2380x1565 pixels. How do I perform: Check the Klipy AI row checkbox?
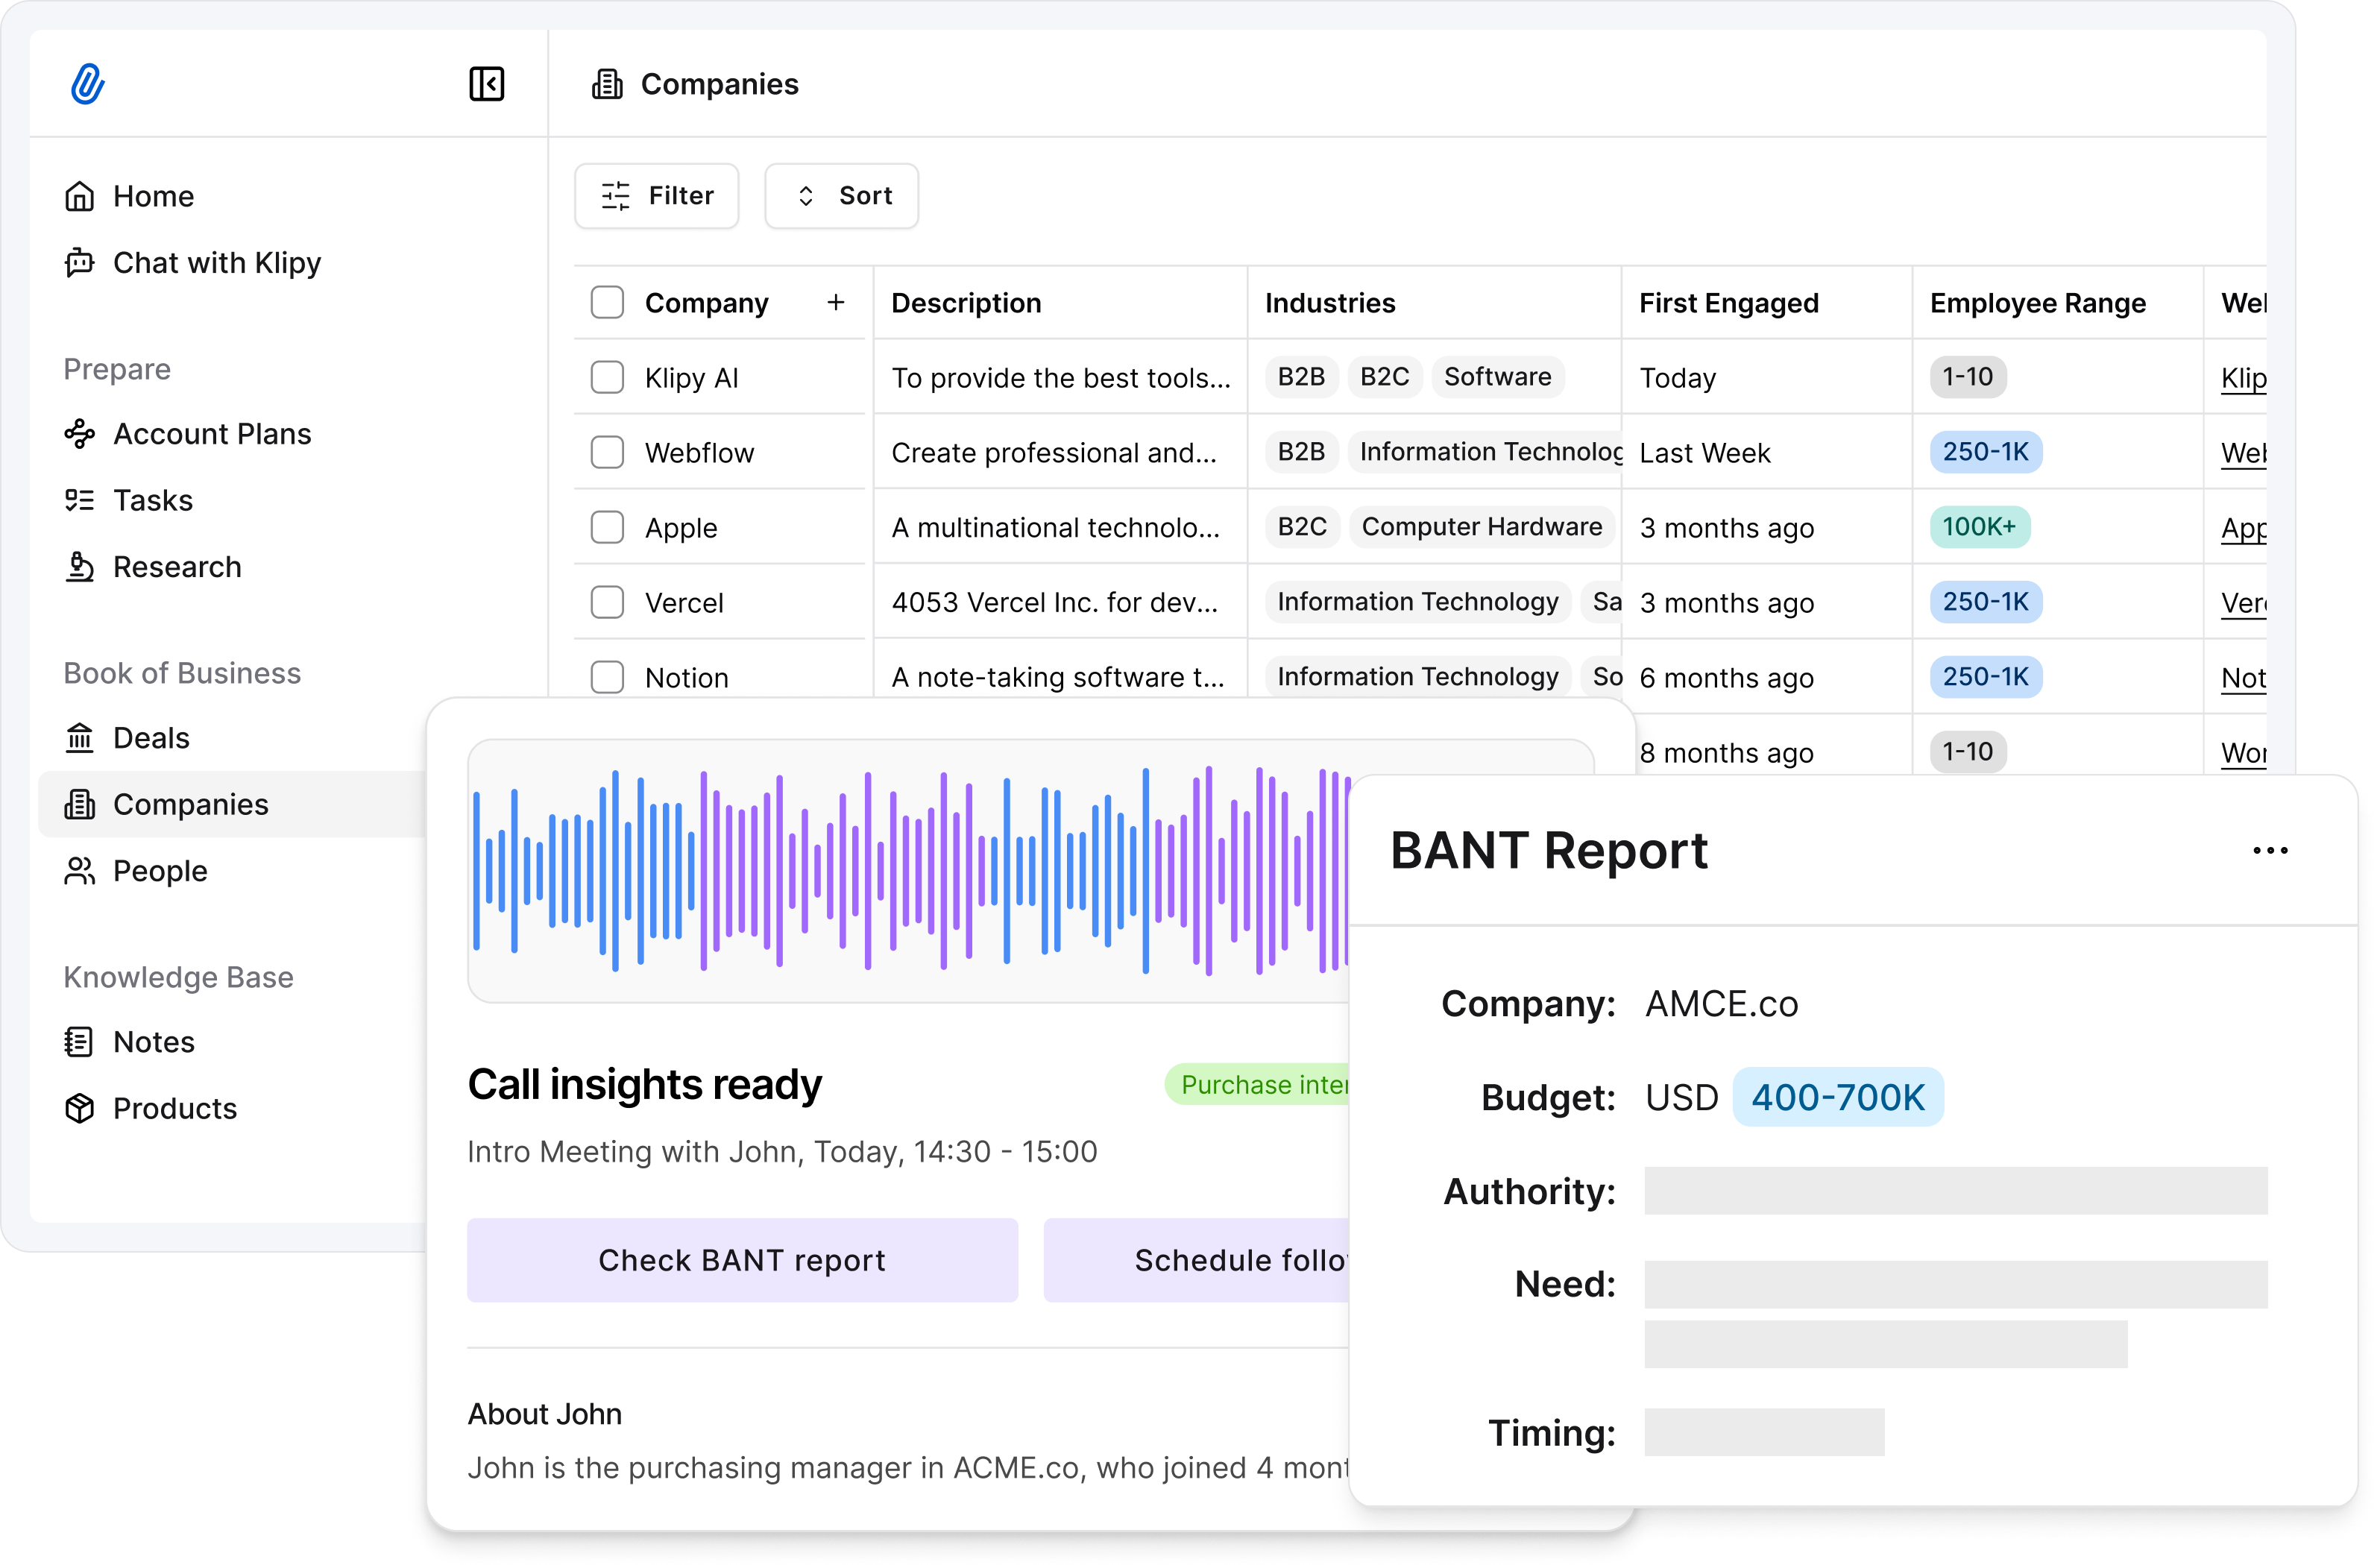tap(607, 377)
